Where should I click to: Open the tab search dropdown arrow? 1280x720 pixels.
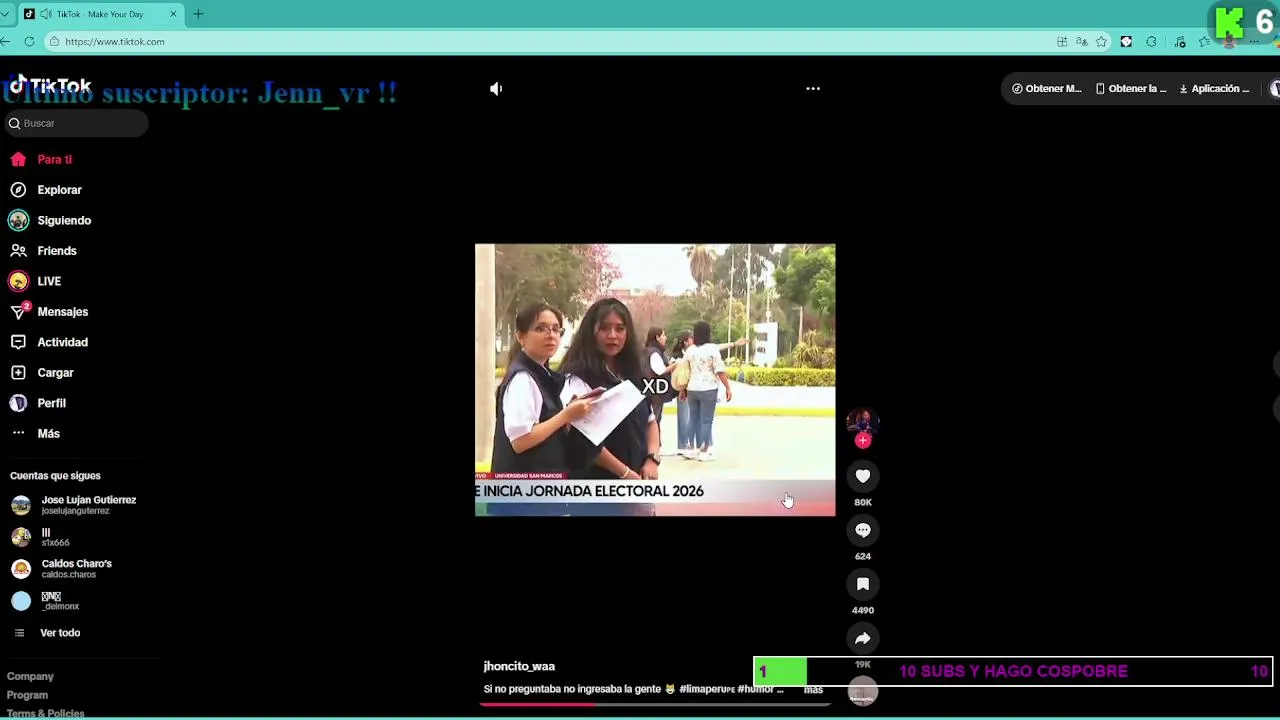5,14
